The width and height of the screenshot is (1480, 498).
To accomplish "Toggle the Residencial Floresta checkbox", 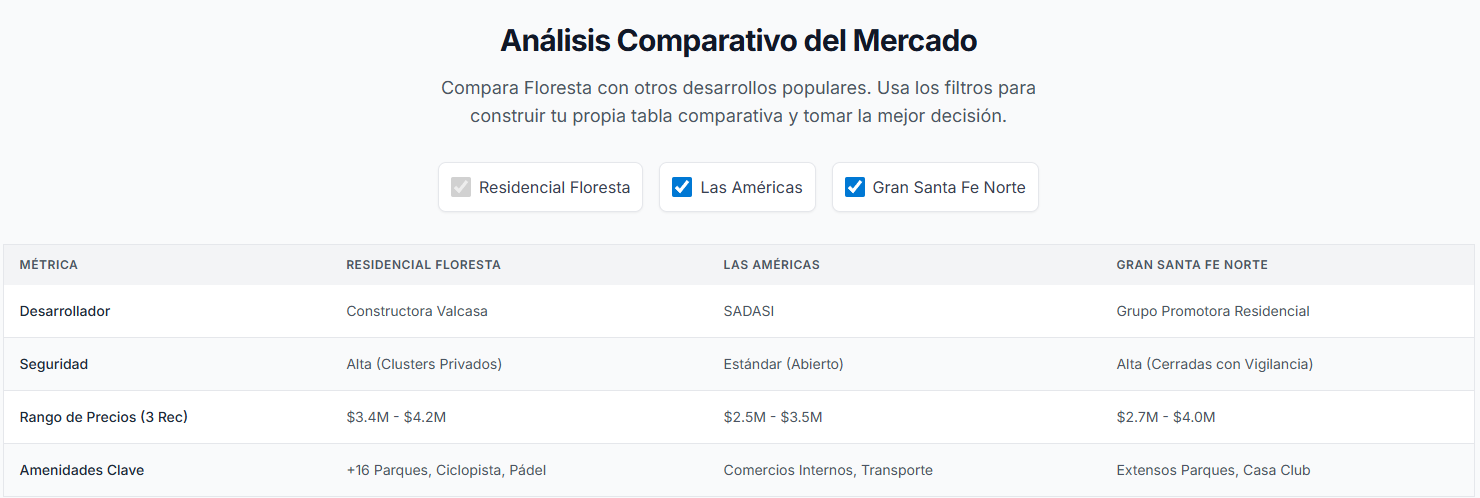I will point(461,187).
